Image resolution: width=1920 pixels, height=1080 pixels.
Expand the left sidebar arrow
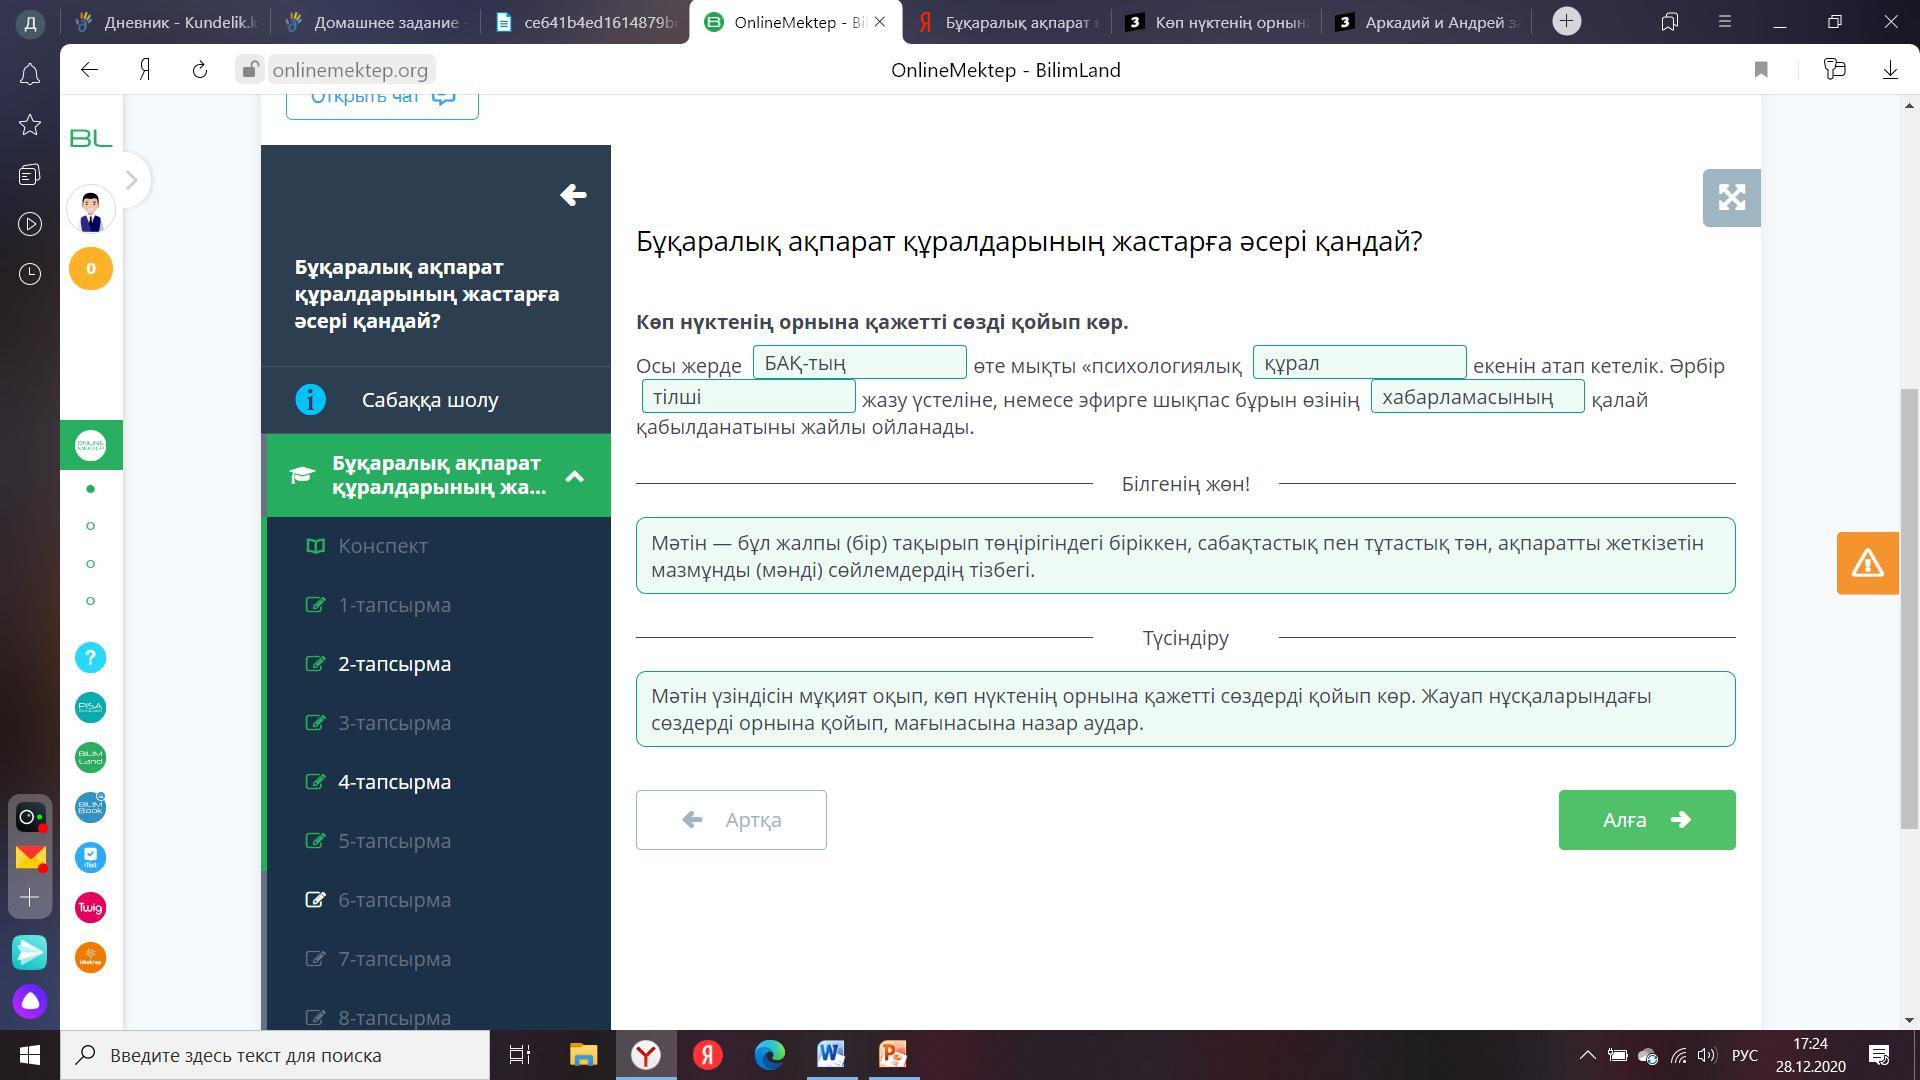coord(131,180)
